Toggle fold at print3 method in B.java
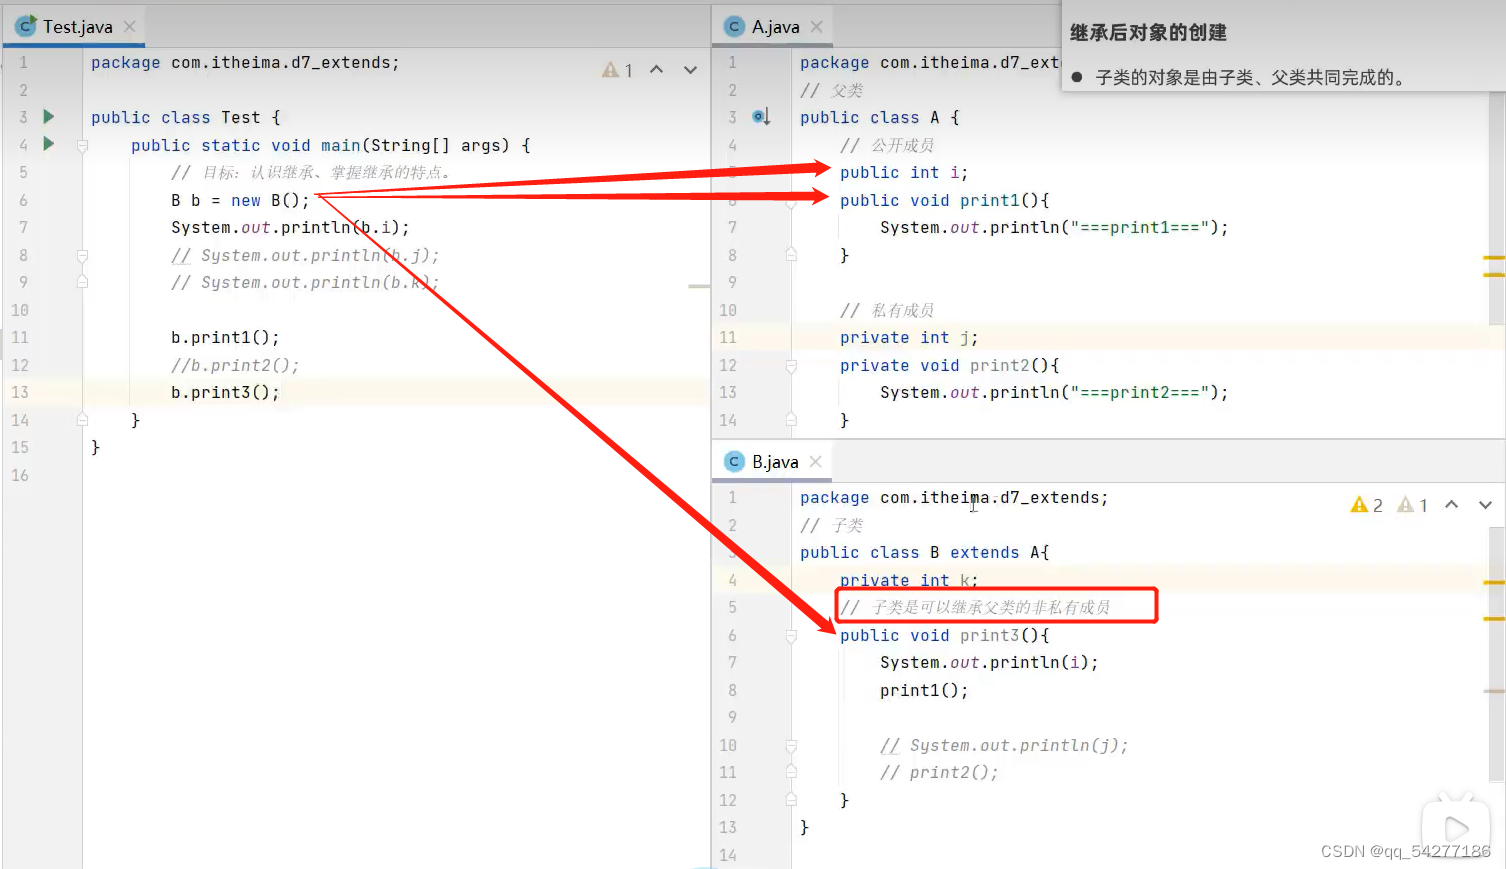 click(791, 636)
